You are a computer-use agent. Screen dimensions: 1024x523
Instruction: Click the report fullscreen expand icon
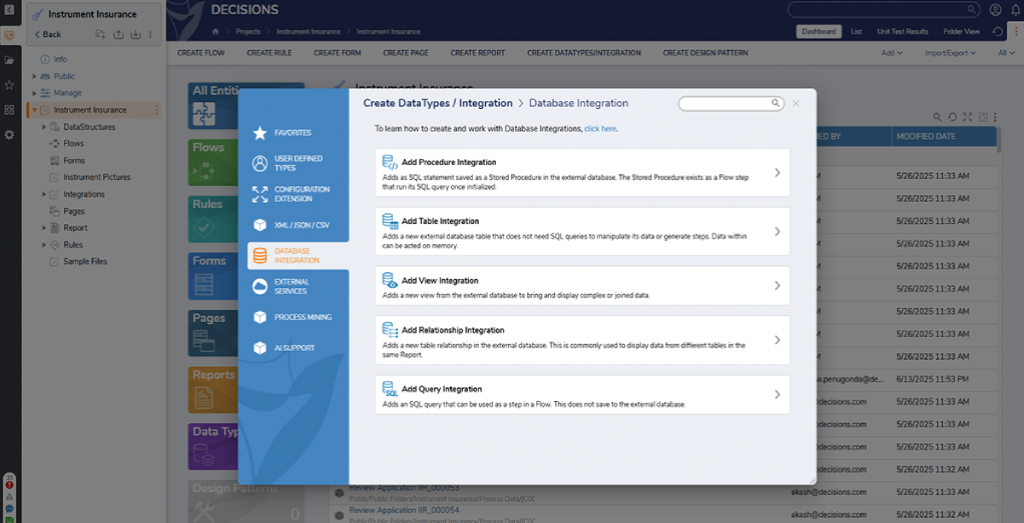(967, 117)
